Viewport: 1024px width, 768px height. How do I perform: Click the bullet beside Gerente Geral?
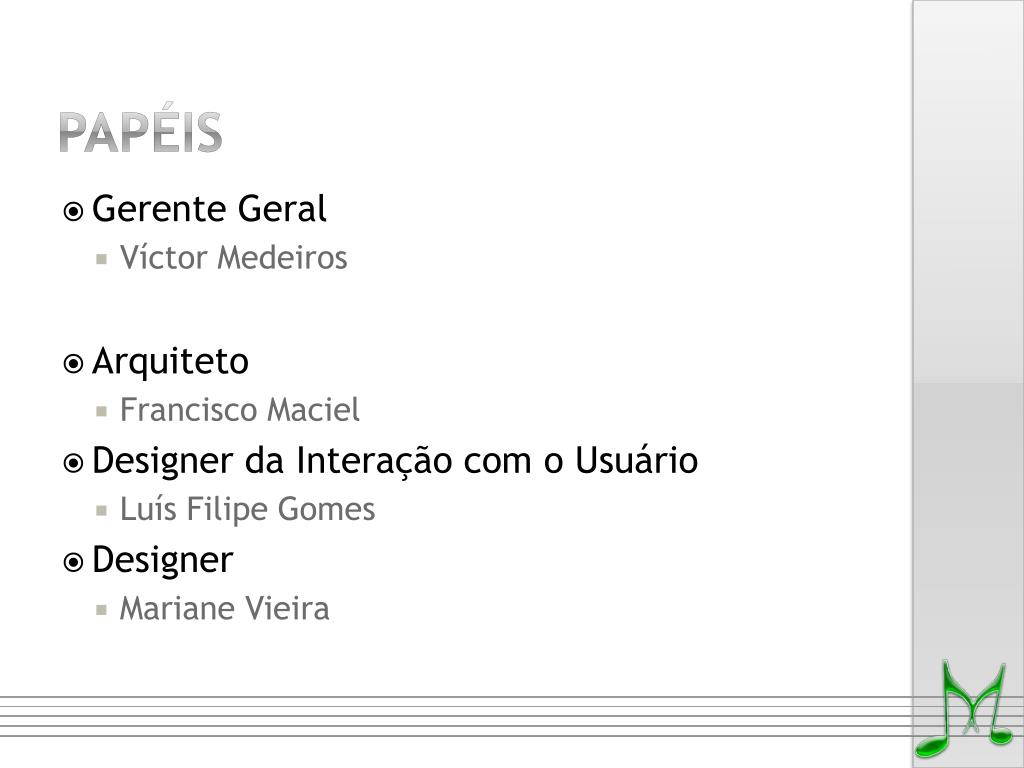[x=73, y=212]
